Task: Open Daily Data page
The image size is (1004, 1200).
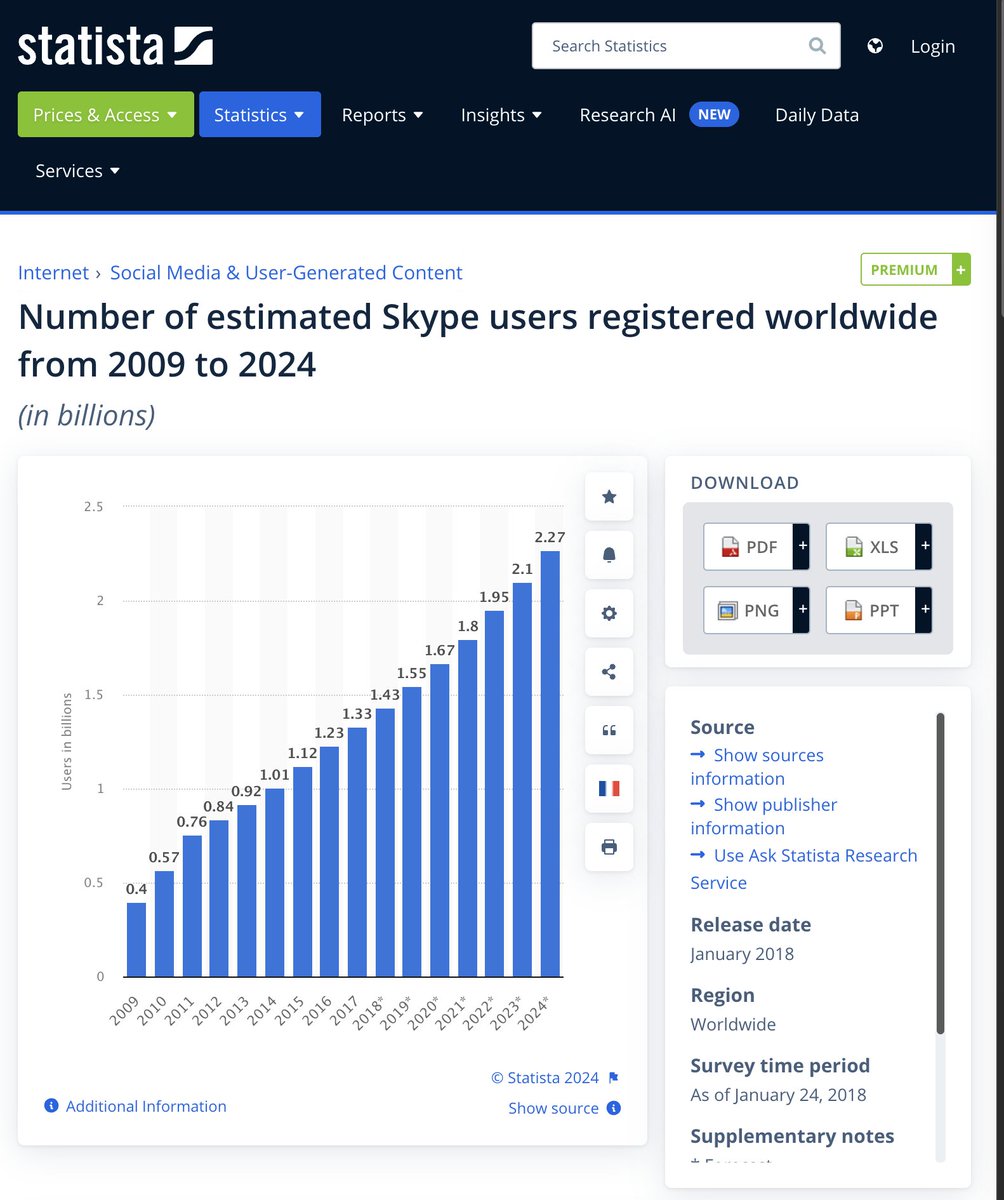Action: point(817,115)
